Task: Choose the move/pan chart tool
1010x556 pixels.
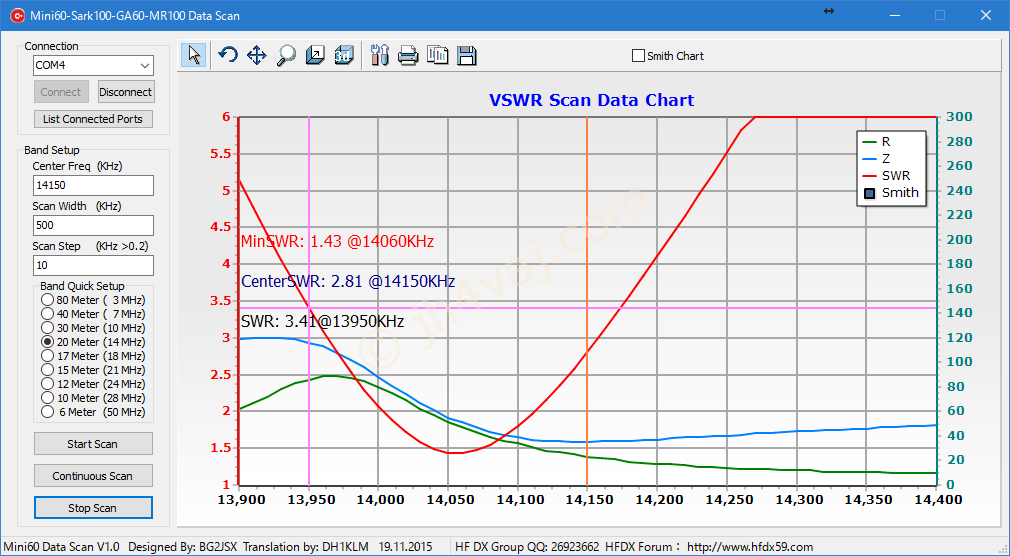Action: pyautogui.click(x=256, y=55)
